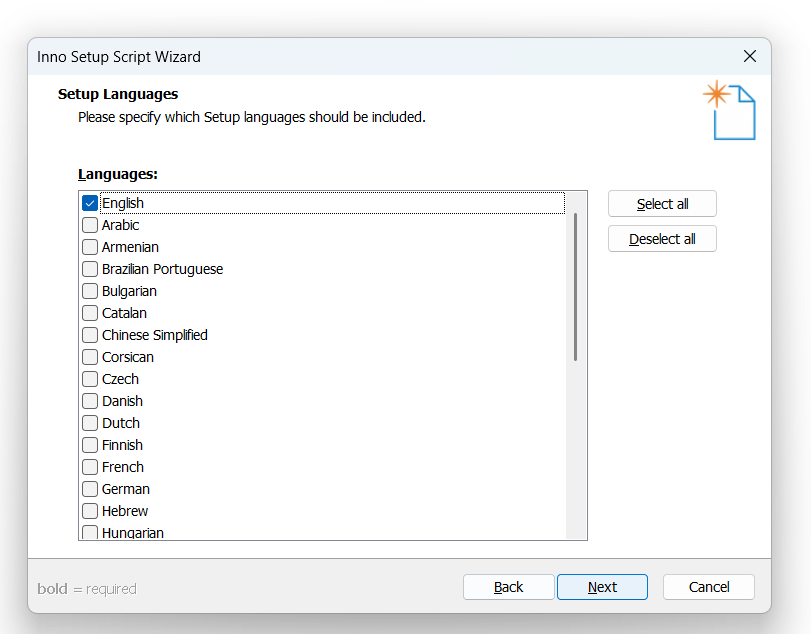811x634 pixels.
Task: Check Brazilian Portuguese language option
Action: (90, 269)
